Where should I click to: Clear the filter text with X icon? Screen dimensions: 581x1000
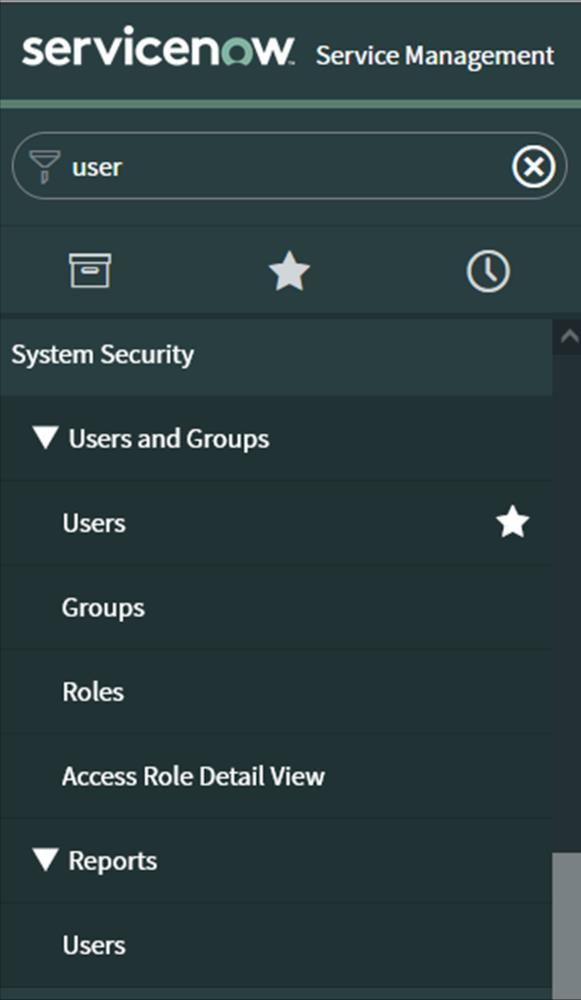(x=534, y=167)
